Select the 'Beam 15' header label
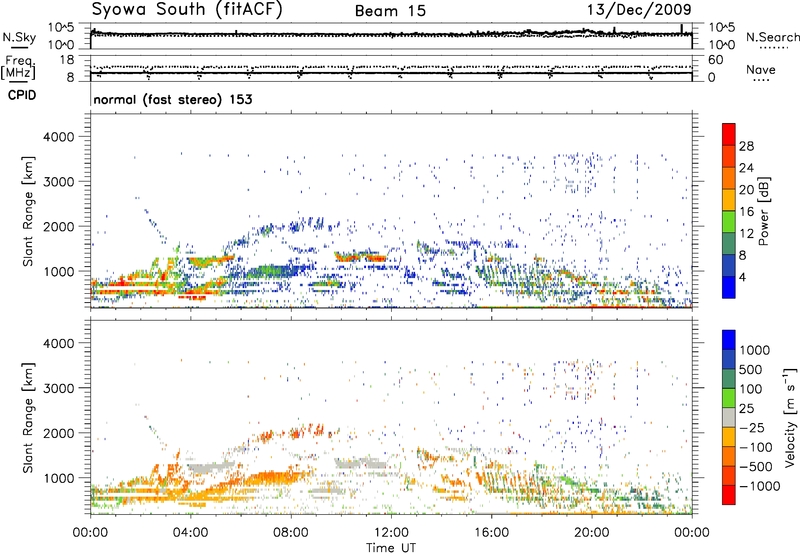This screenshot has height=554, width=800. click(x=390, y=11)
